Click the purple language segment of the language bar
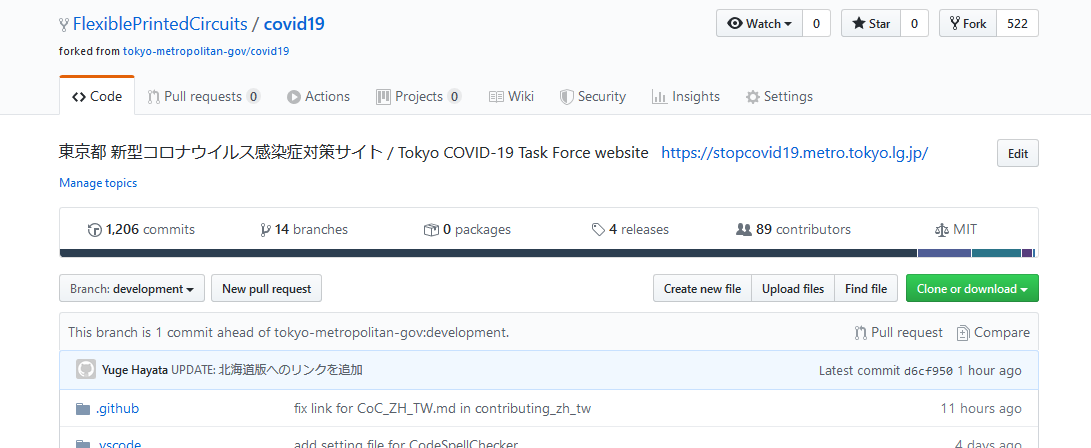Viewport: 1091px width, 448px height. pos(944,253)
